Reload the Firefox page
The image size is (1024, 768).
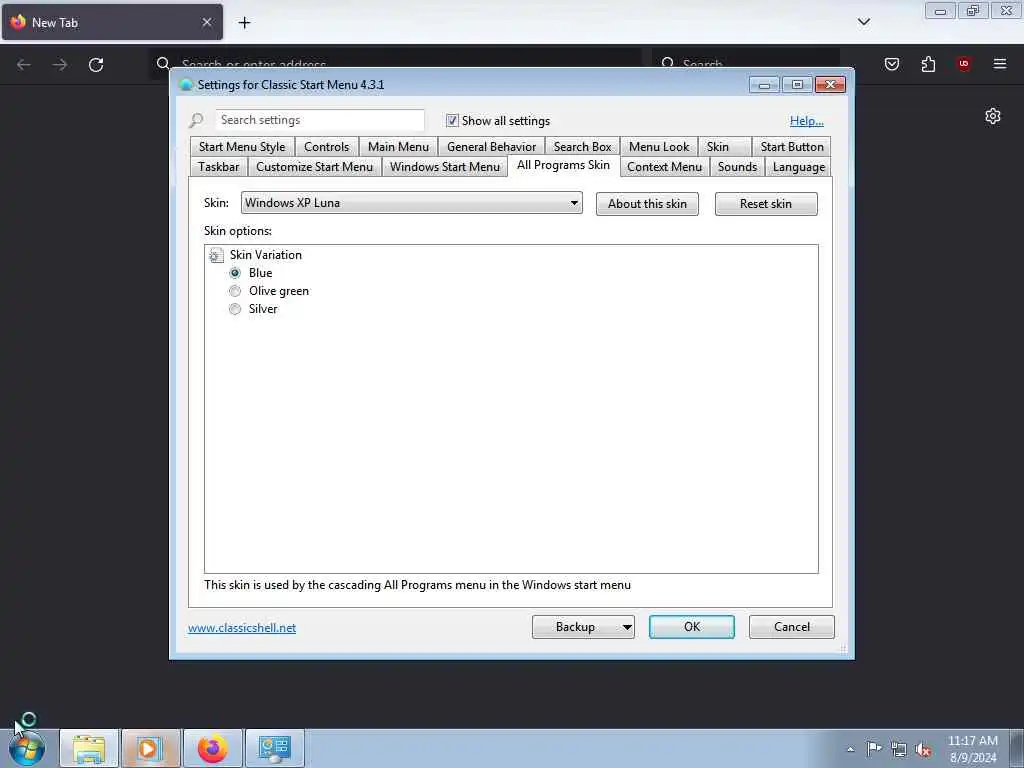click(96, 64)
